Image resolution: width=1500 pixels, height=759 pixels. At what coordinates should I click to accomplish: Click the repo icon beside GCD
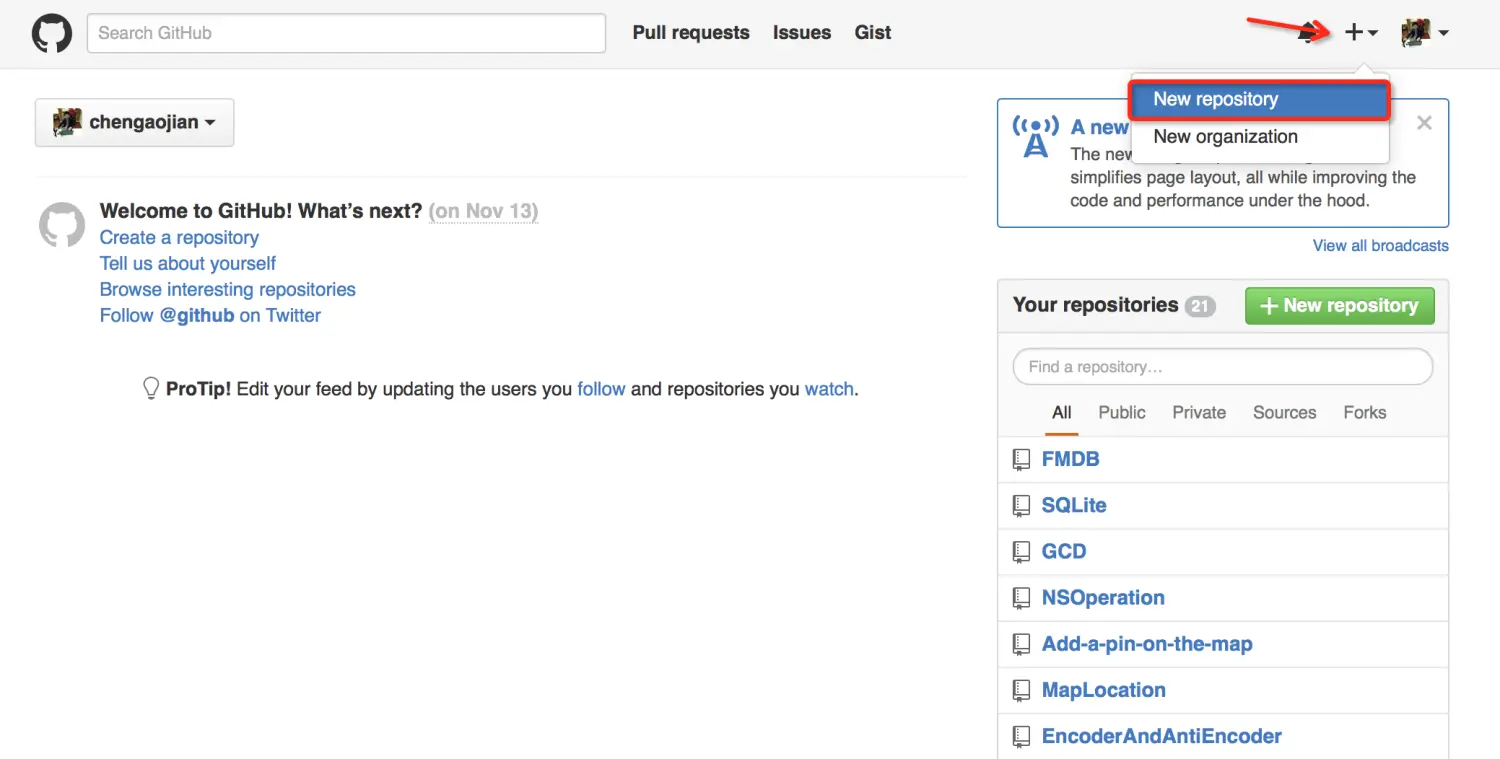[x=1021, y=552]
